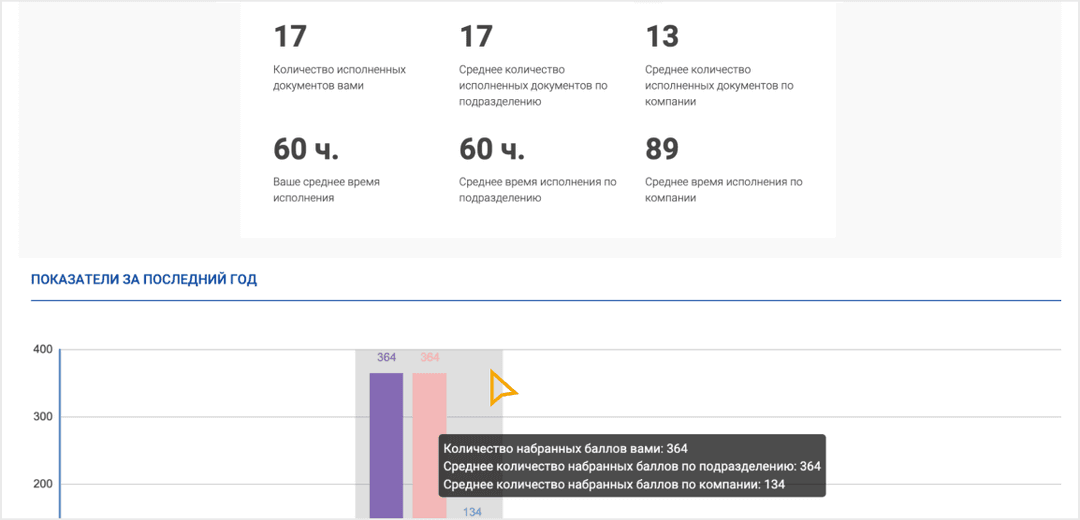Select the 'Показатели за последний год' heading

click(x=144, y=280)
